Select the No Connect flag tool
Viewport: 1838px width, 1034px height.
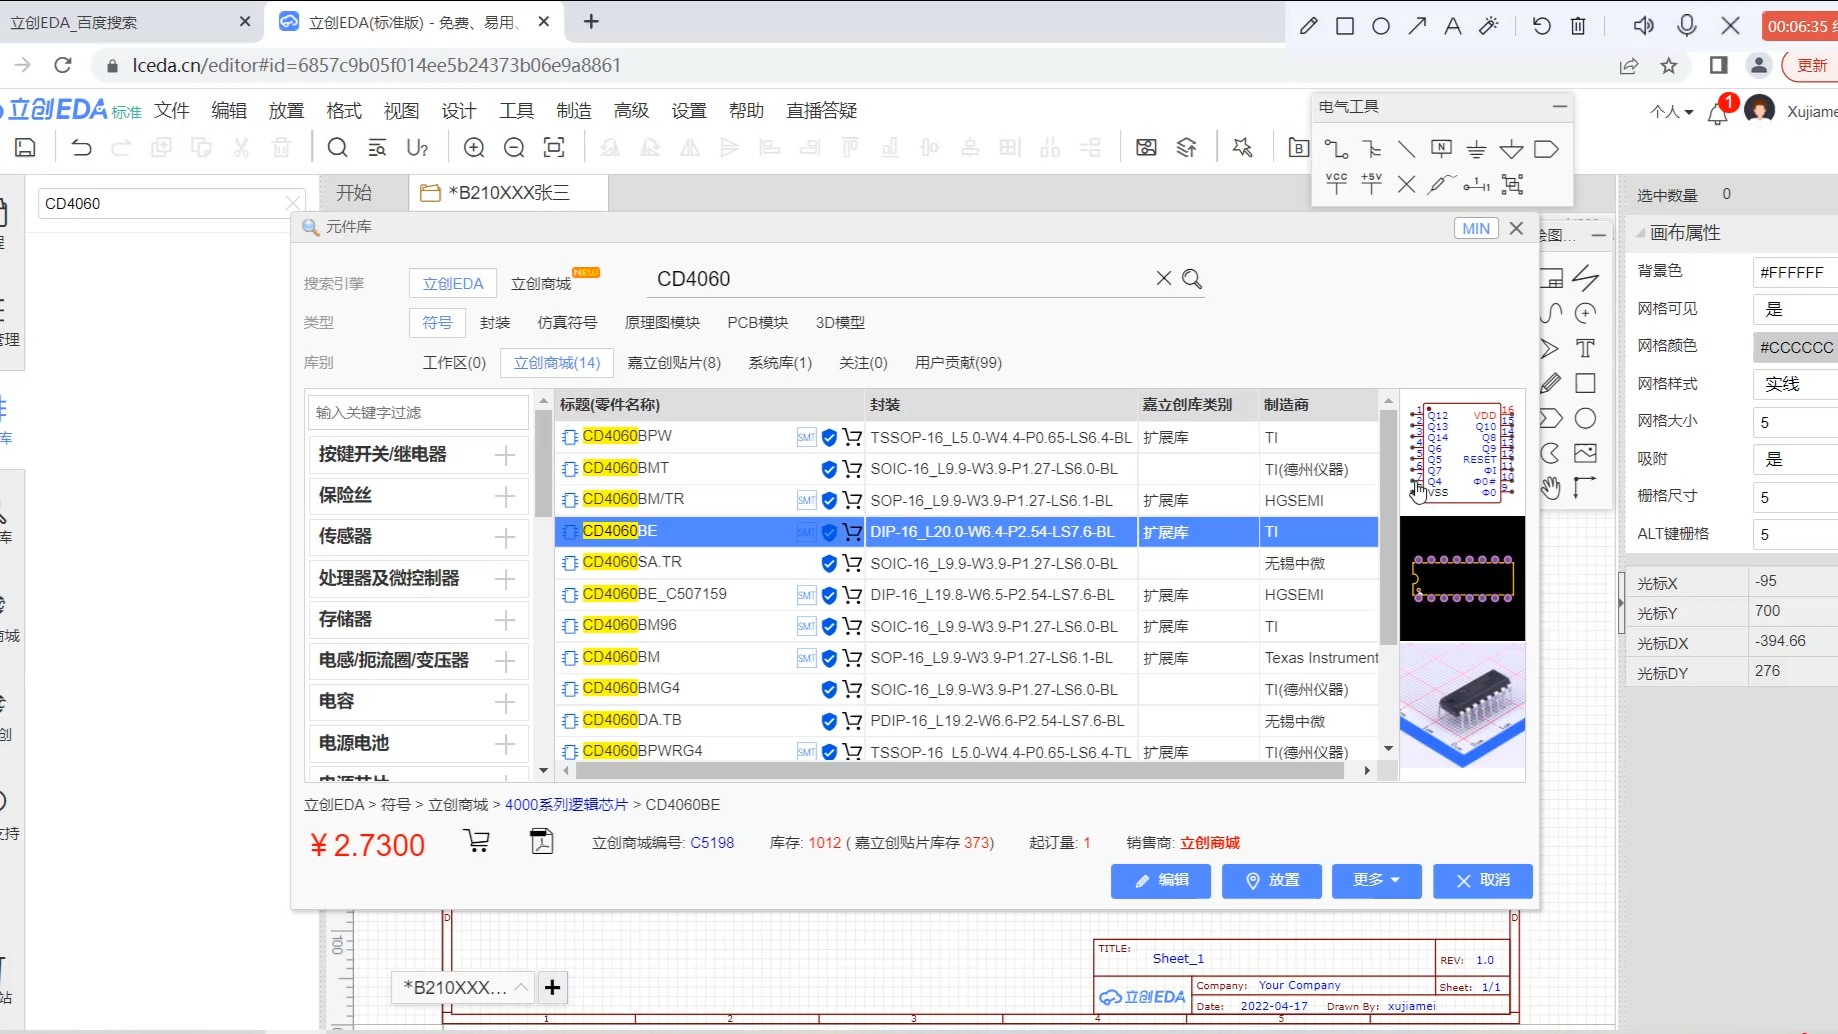point(1406,184)
